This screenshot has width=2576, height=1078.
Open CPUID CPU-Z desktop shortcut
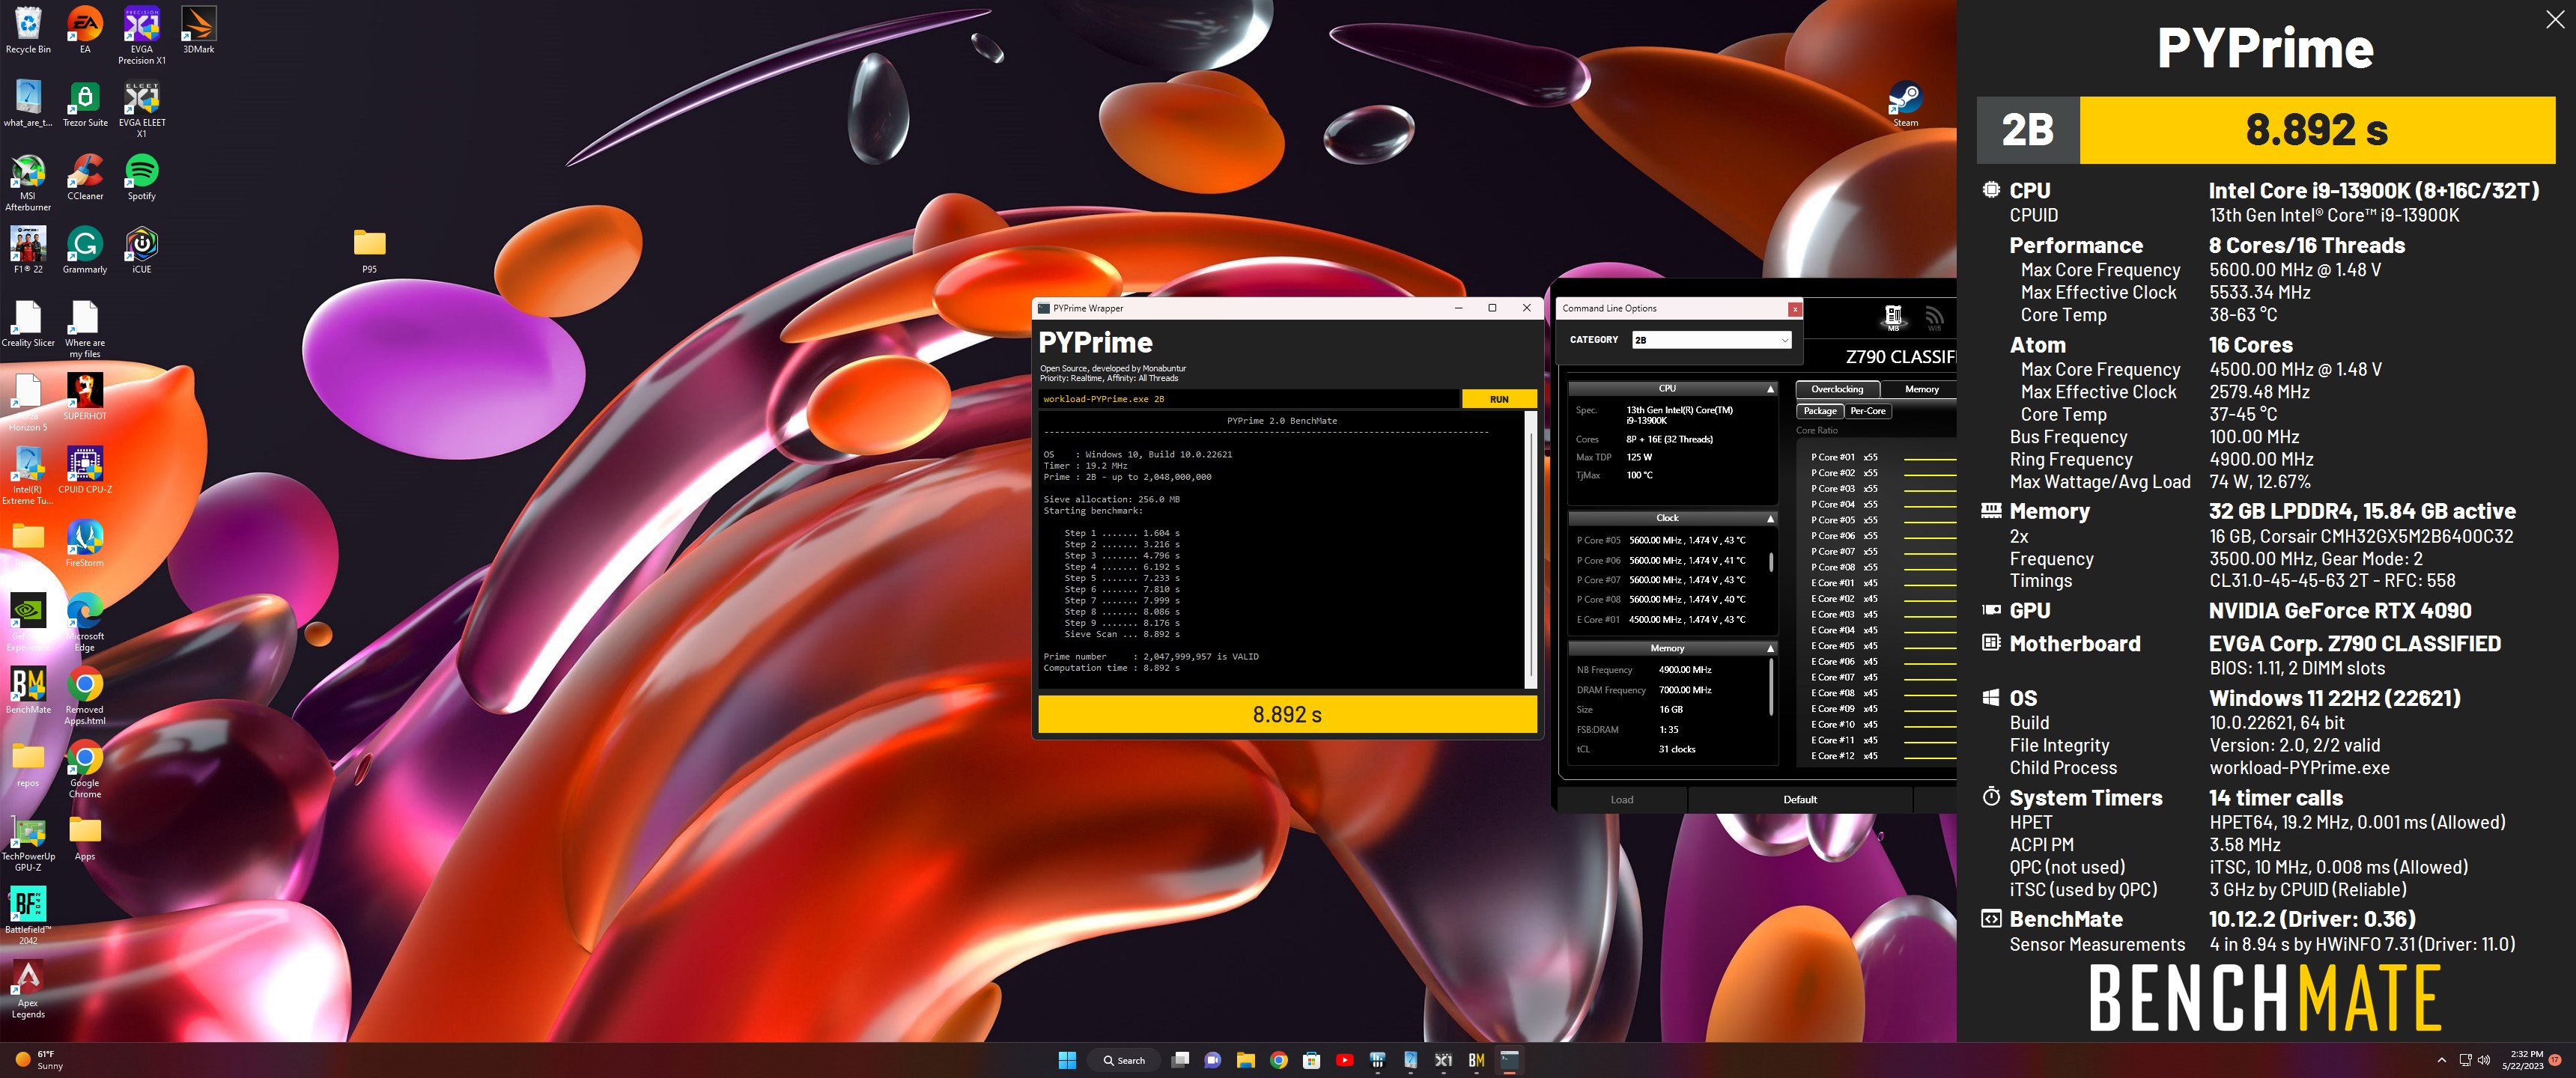point(85,469)
